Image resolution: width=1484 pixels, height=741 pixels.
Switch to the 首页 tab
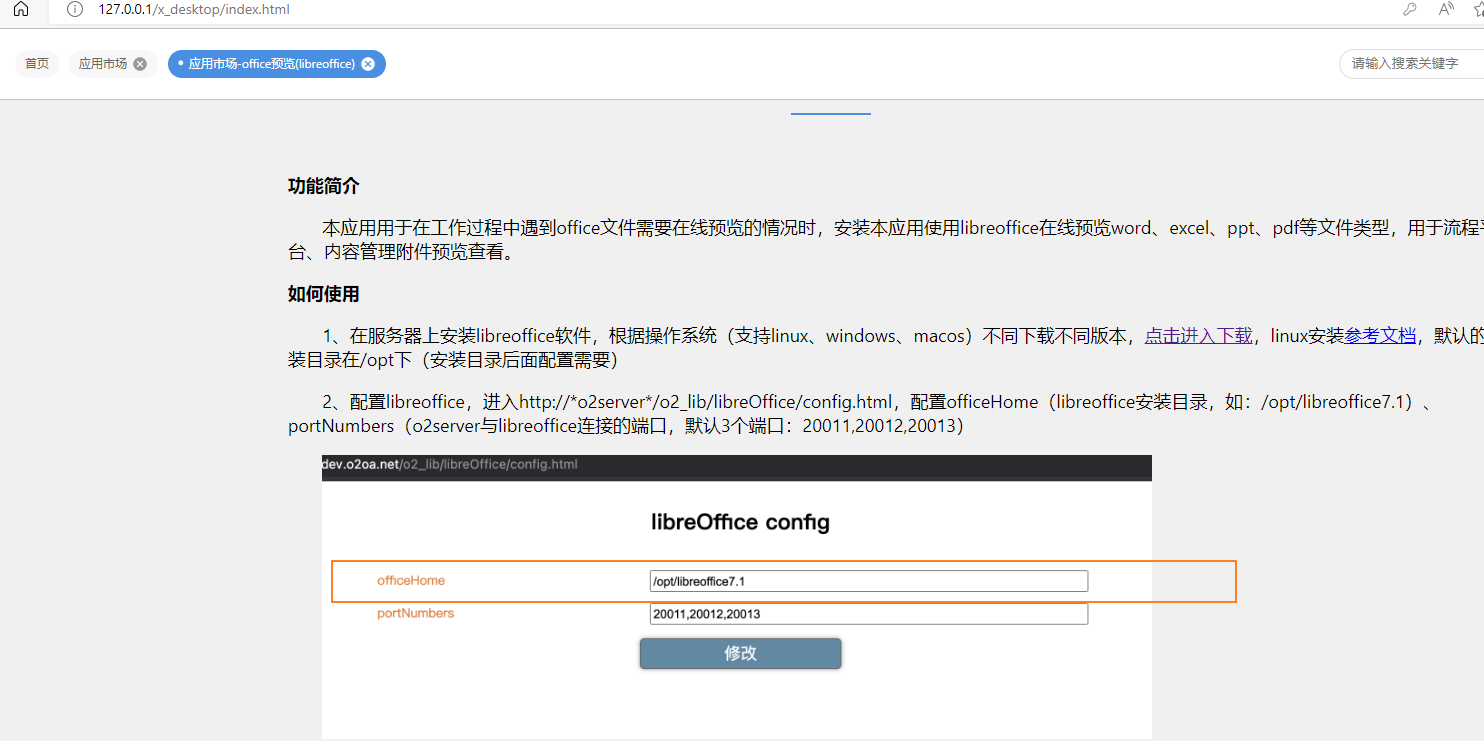tap(37, 64)
